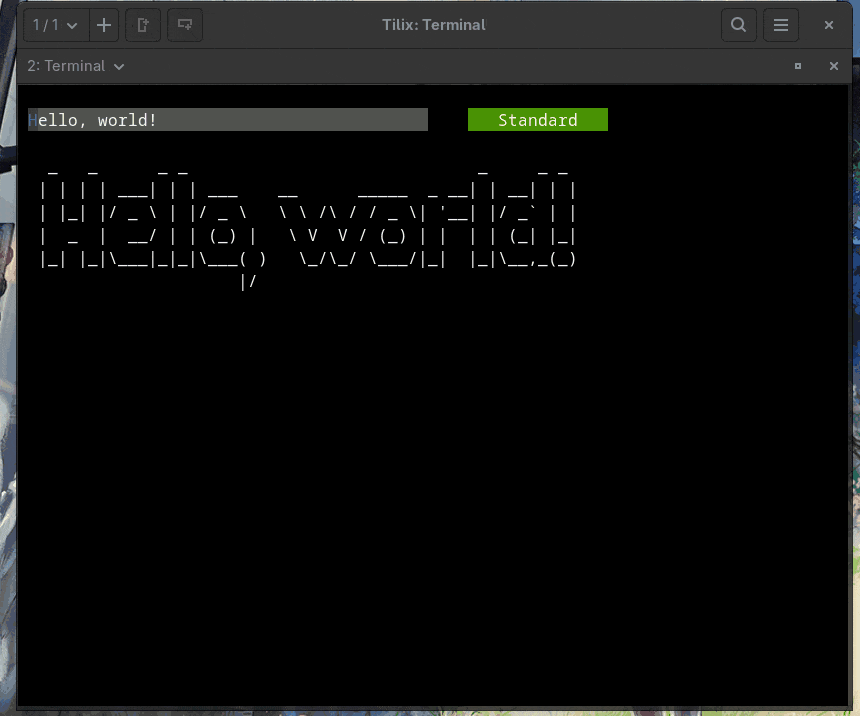This screenshot has height=716, width=860.
Task: Add a terminal to the right
Action: (143, 25)
